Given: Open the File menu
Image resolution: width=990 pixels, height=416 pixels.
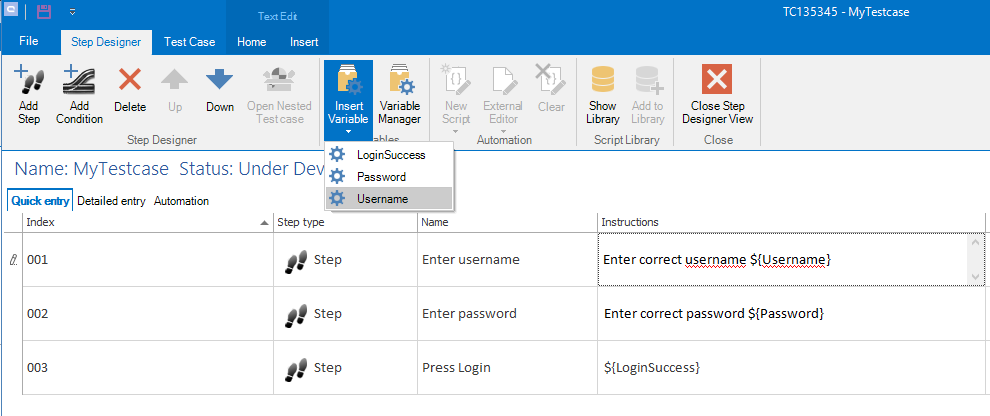Looking at the screenshot, I should tap(29, 42).
